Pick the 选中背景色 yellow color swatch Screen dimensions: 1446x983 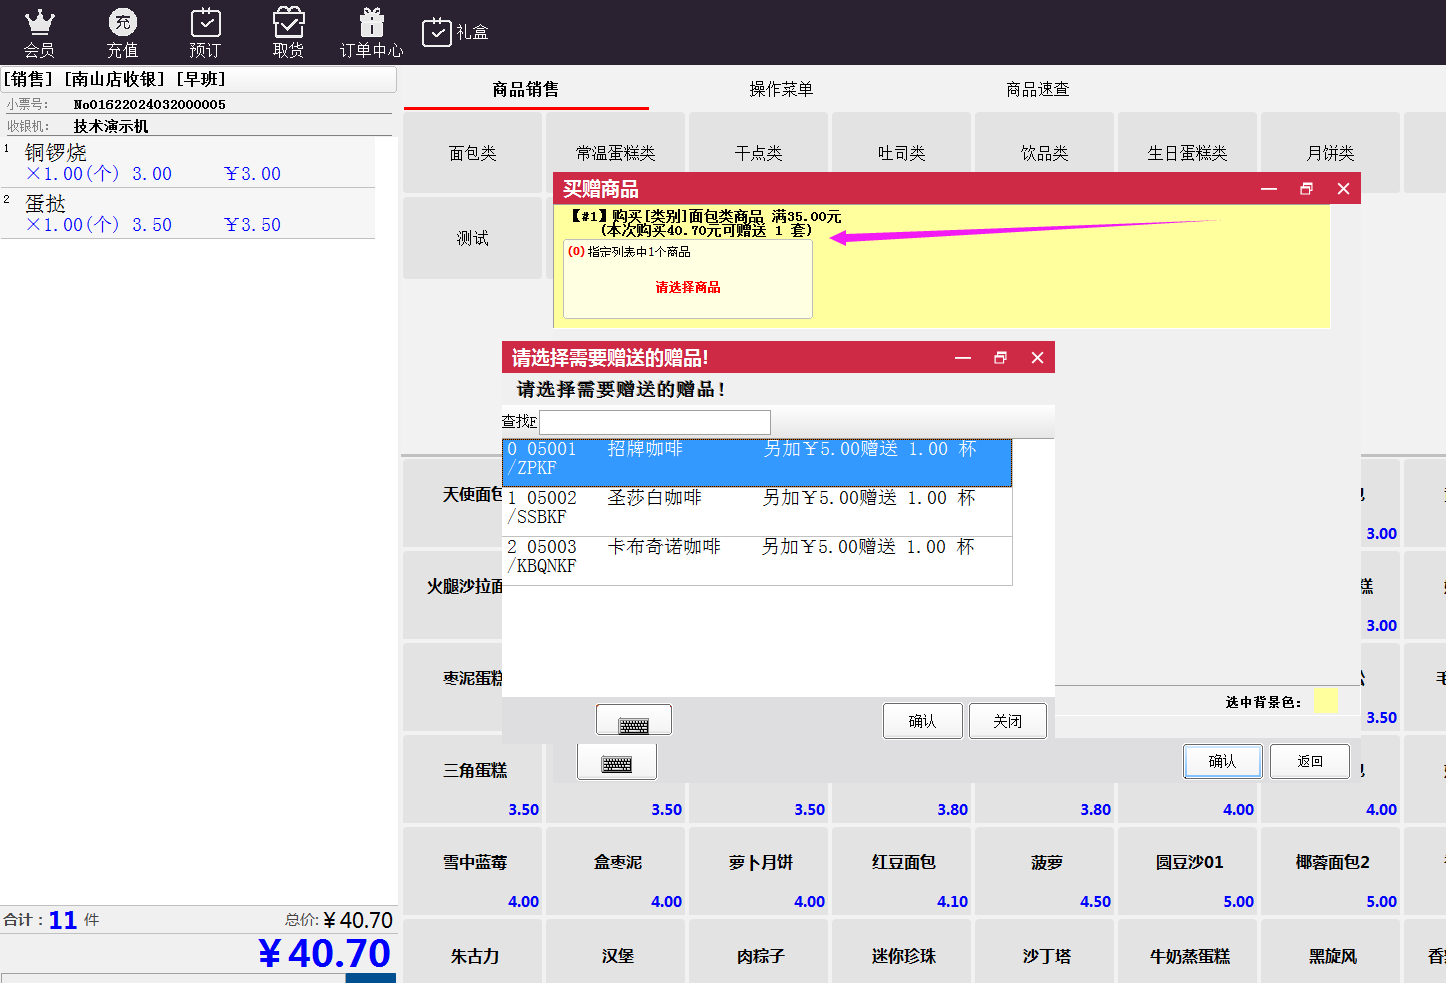[x=1324, y=701]
